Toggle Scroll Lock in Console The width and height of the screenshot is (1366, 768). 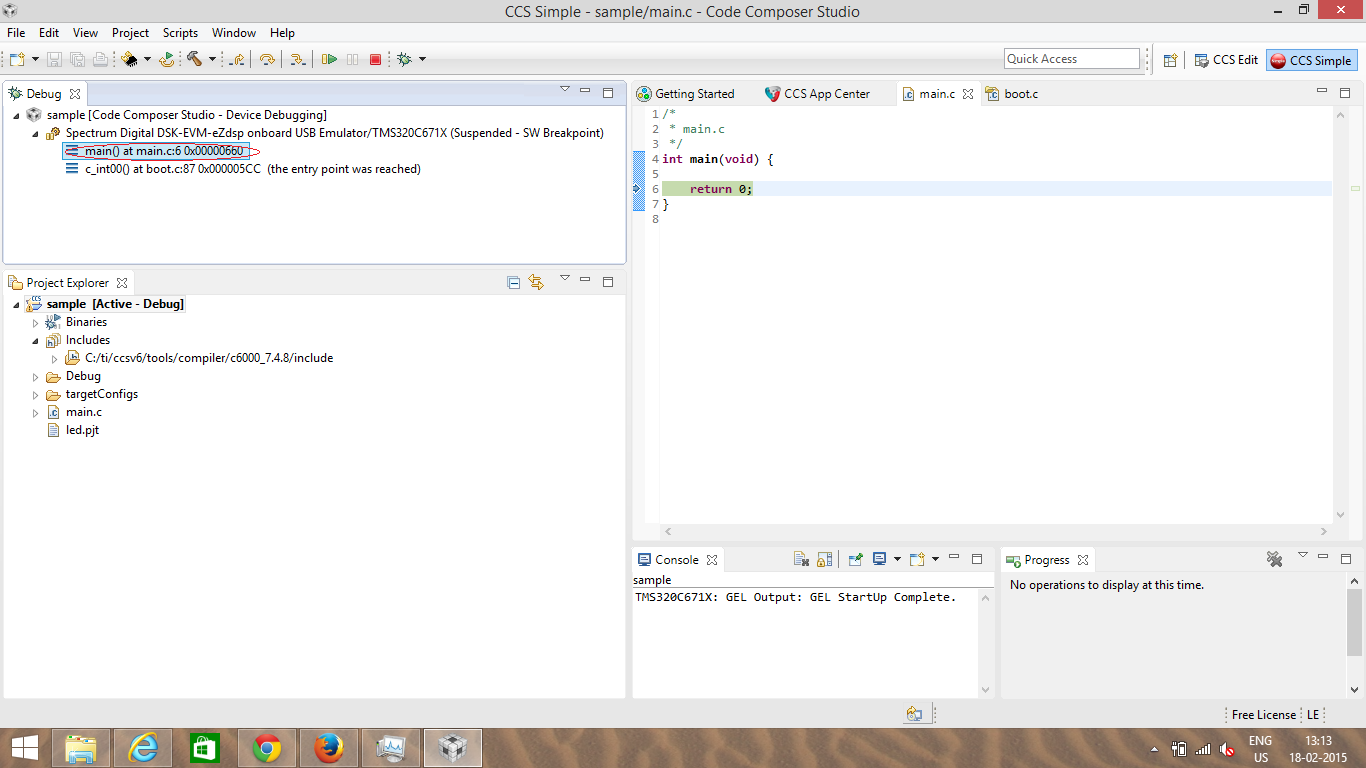[824, 560]
